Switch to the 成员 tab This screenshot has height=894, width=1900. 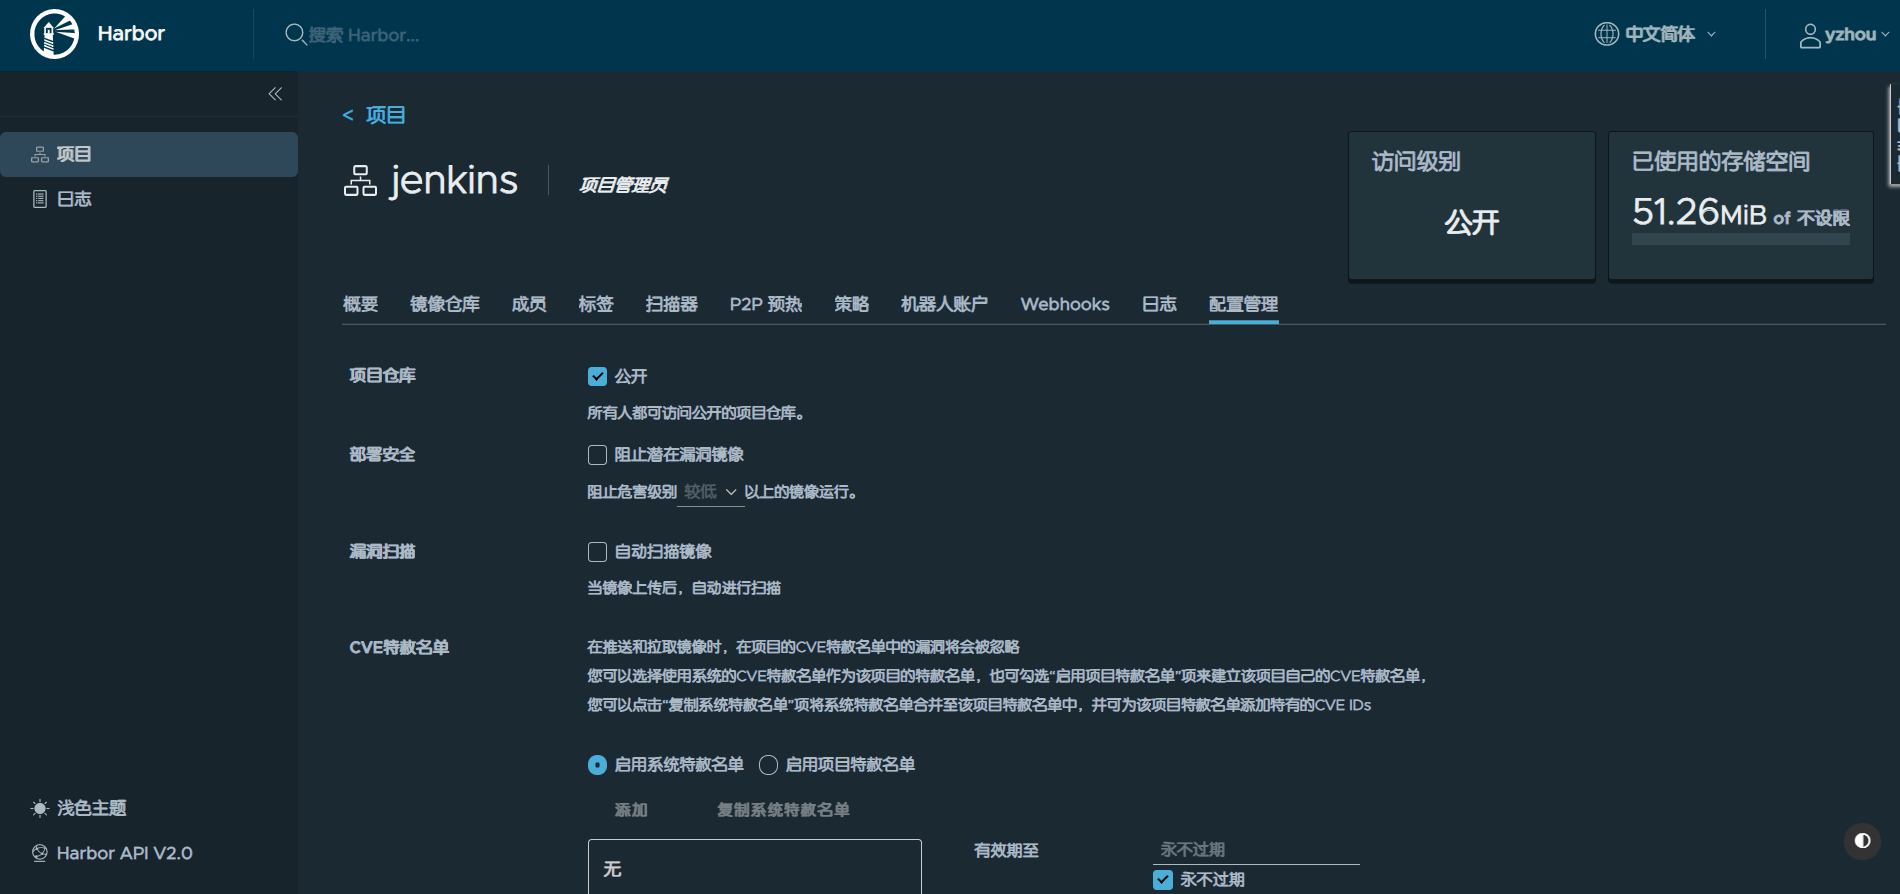point(529,304)
